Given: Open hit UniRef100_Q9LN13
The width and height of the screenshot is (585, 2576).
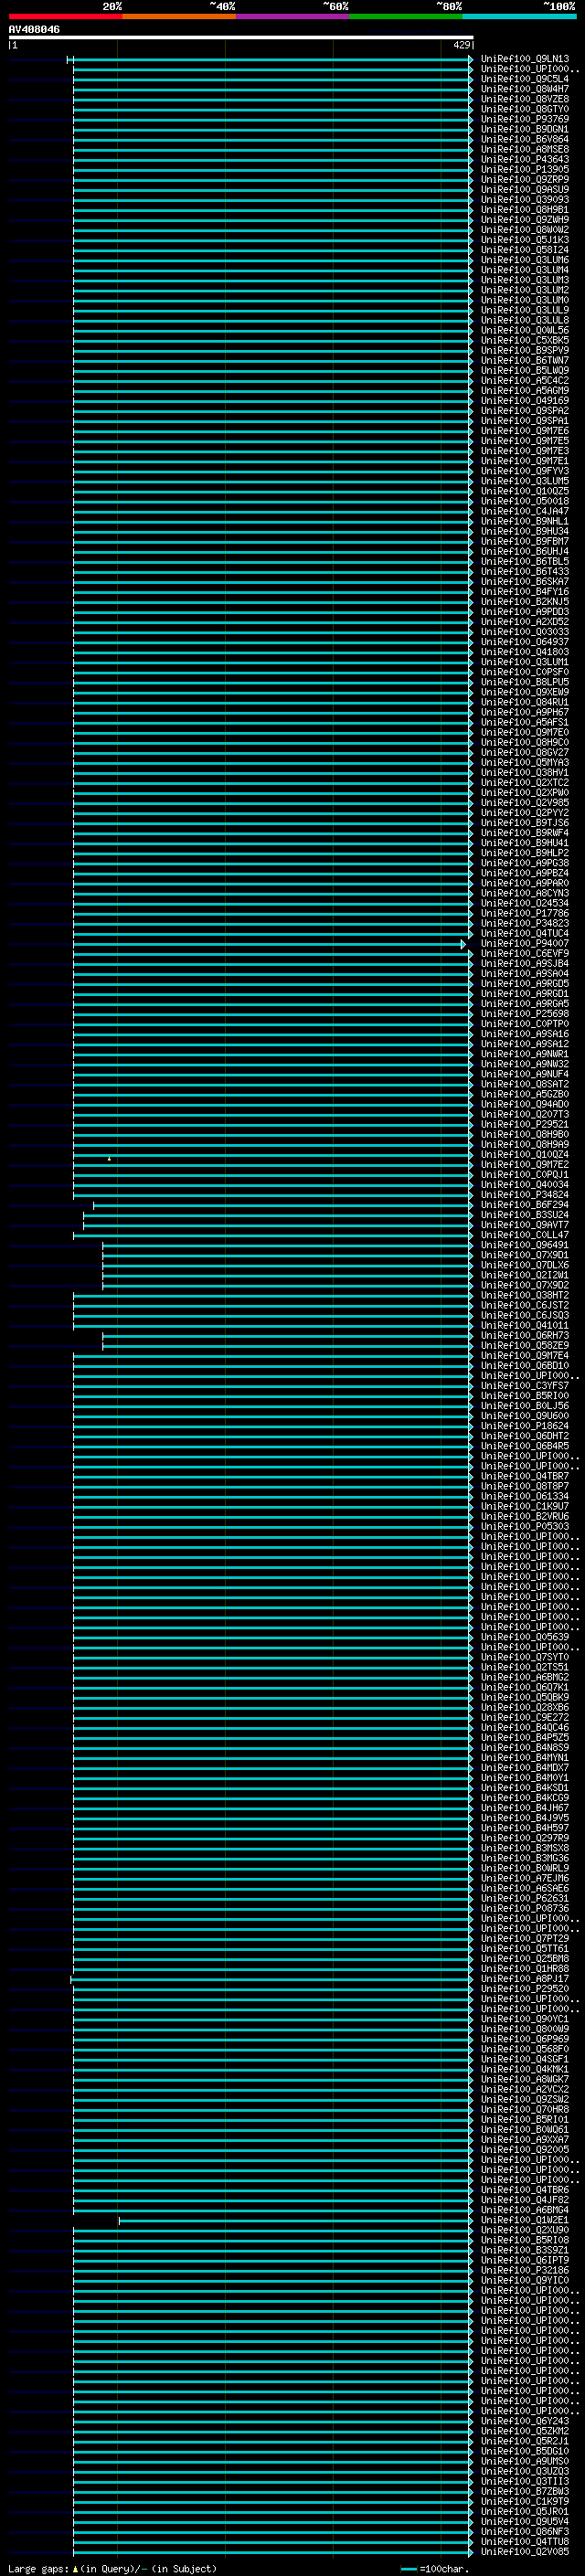Looking at the screenshot, I should tap(525, 59).
